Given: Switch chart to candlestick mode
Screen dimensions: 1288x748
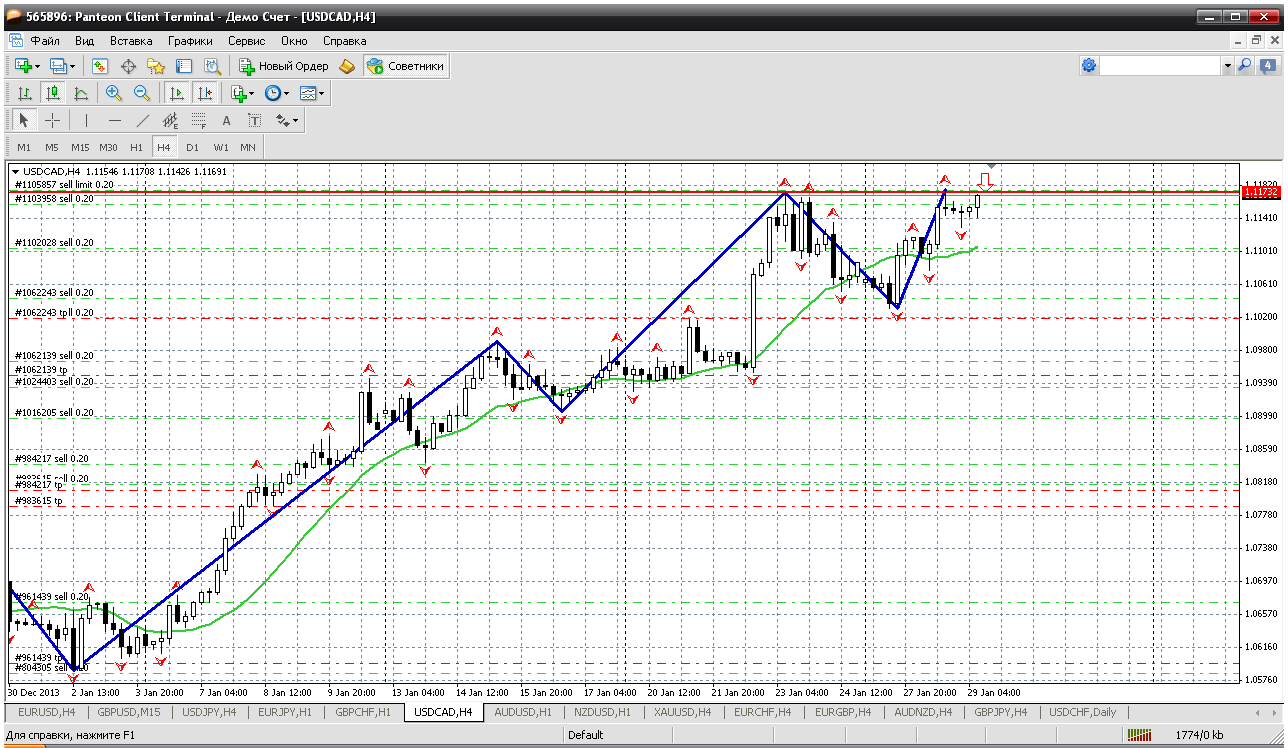Looking at the screenshot, I should pyautogui.click(x=53, y=93).
